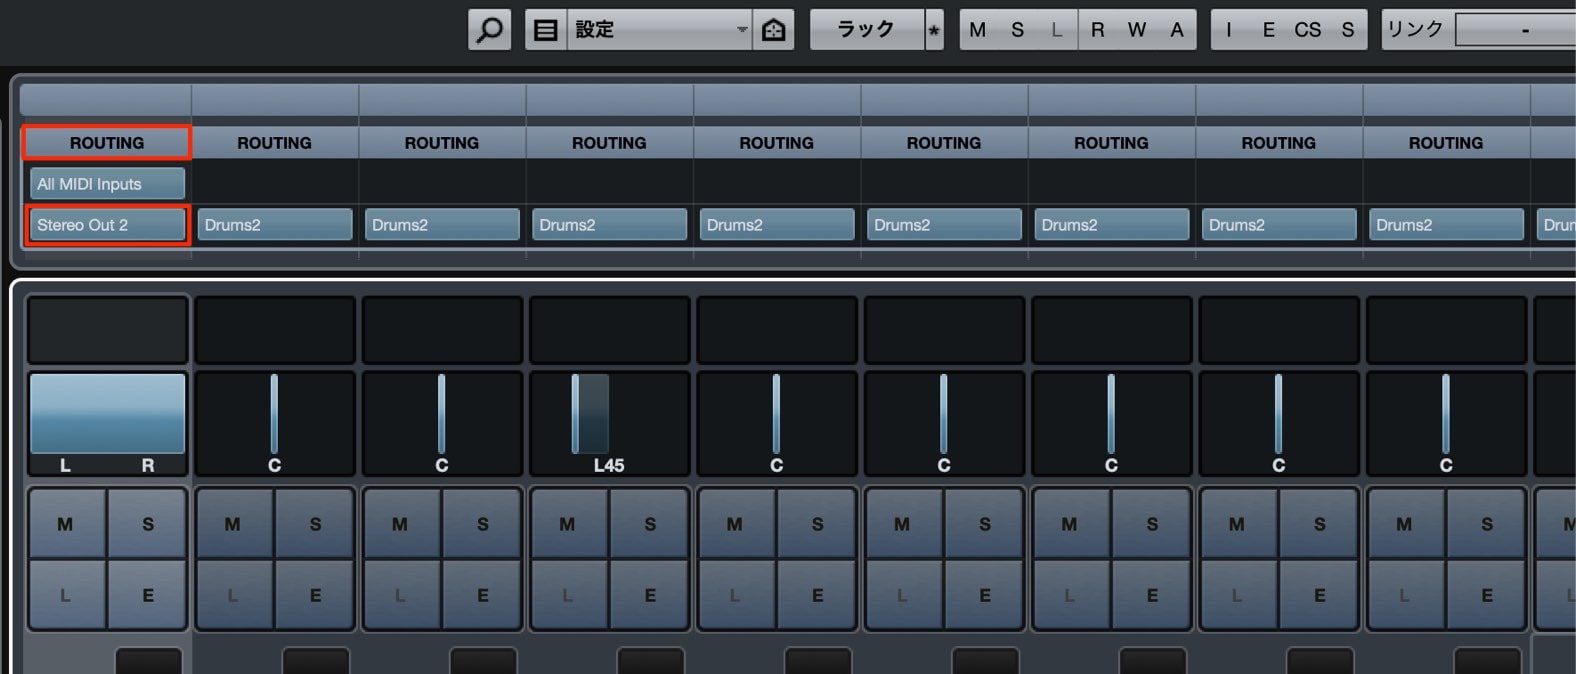
Task: Click the star icon next to ラック
Action: point(934,30)
